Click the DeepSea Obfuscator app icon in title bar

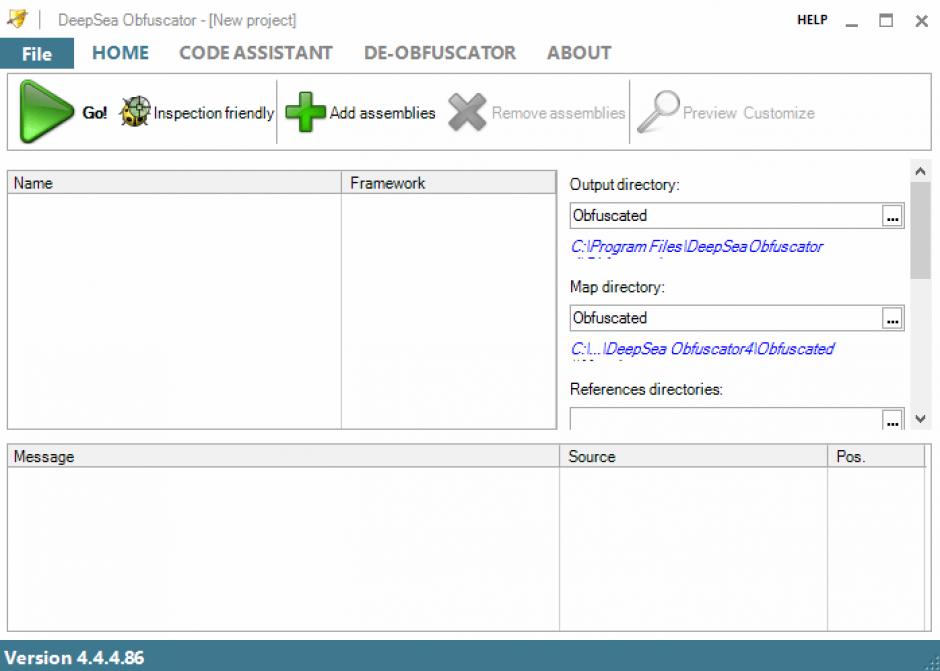[17, 19]
